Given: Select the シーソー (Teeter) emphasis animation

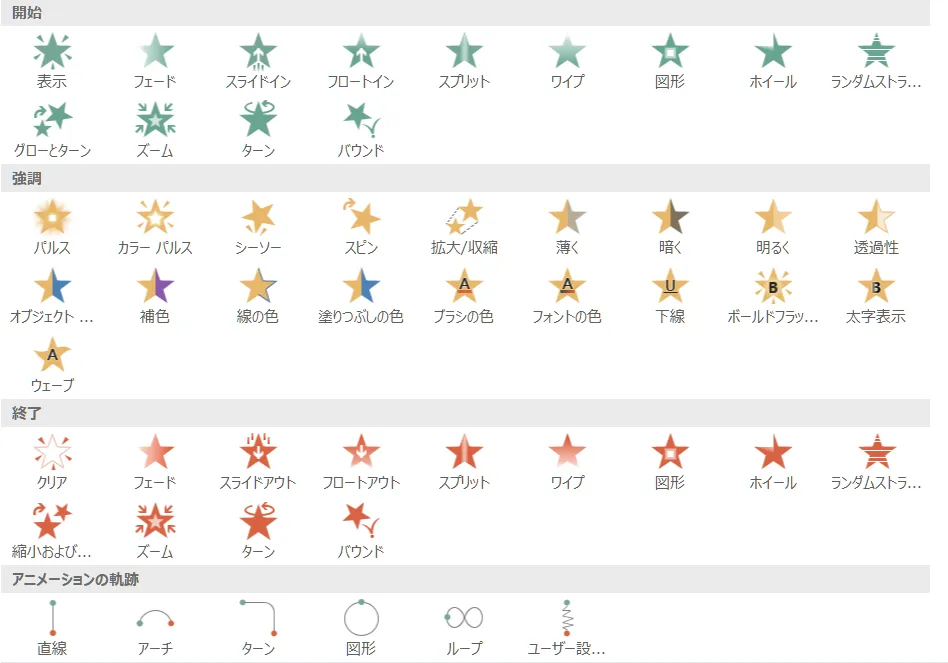Looking at the screenshot, I should [257, 218].
